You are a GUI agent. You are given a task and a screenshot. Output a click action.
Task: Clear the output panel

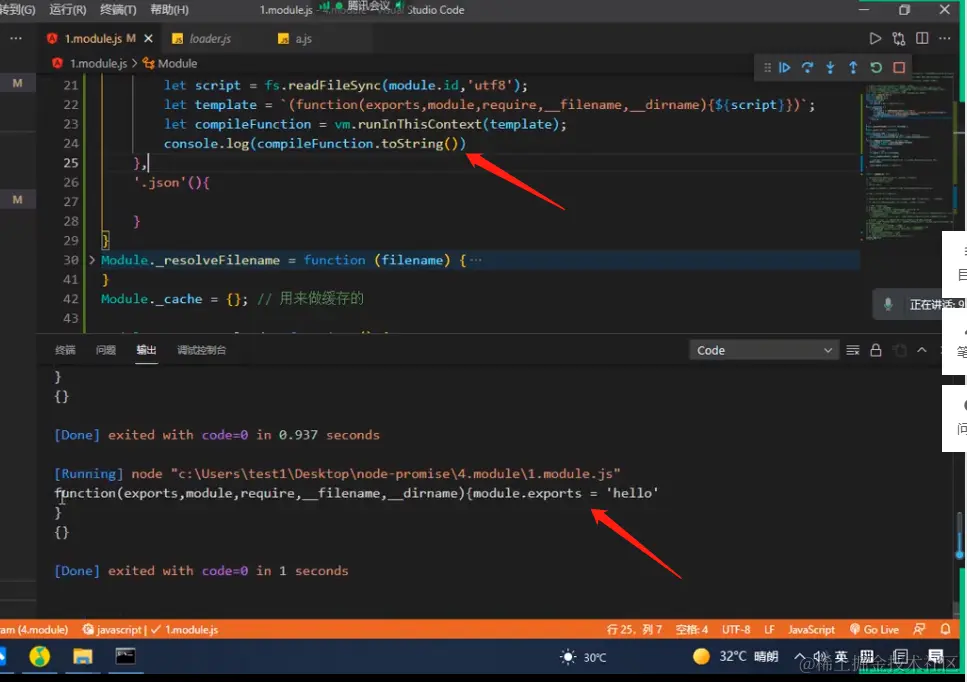[x=853, y=351]
